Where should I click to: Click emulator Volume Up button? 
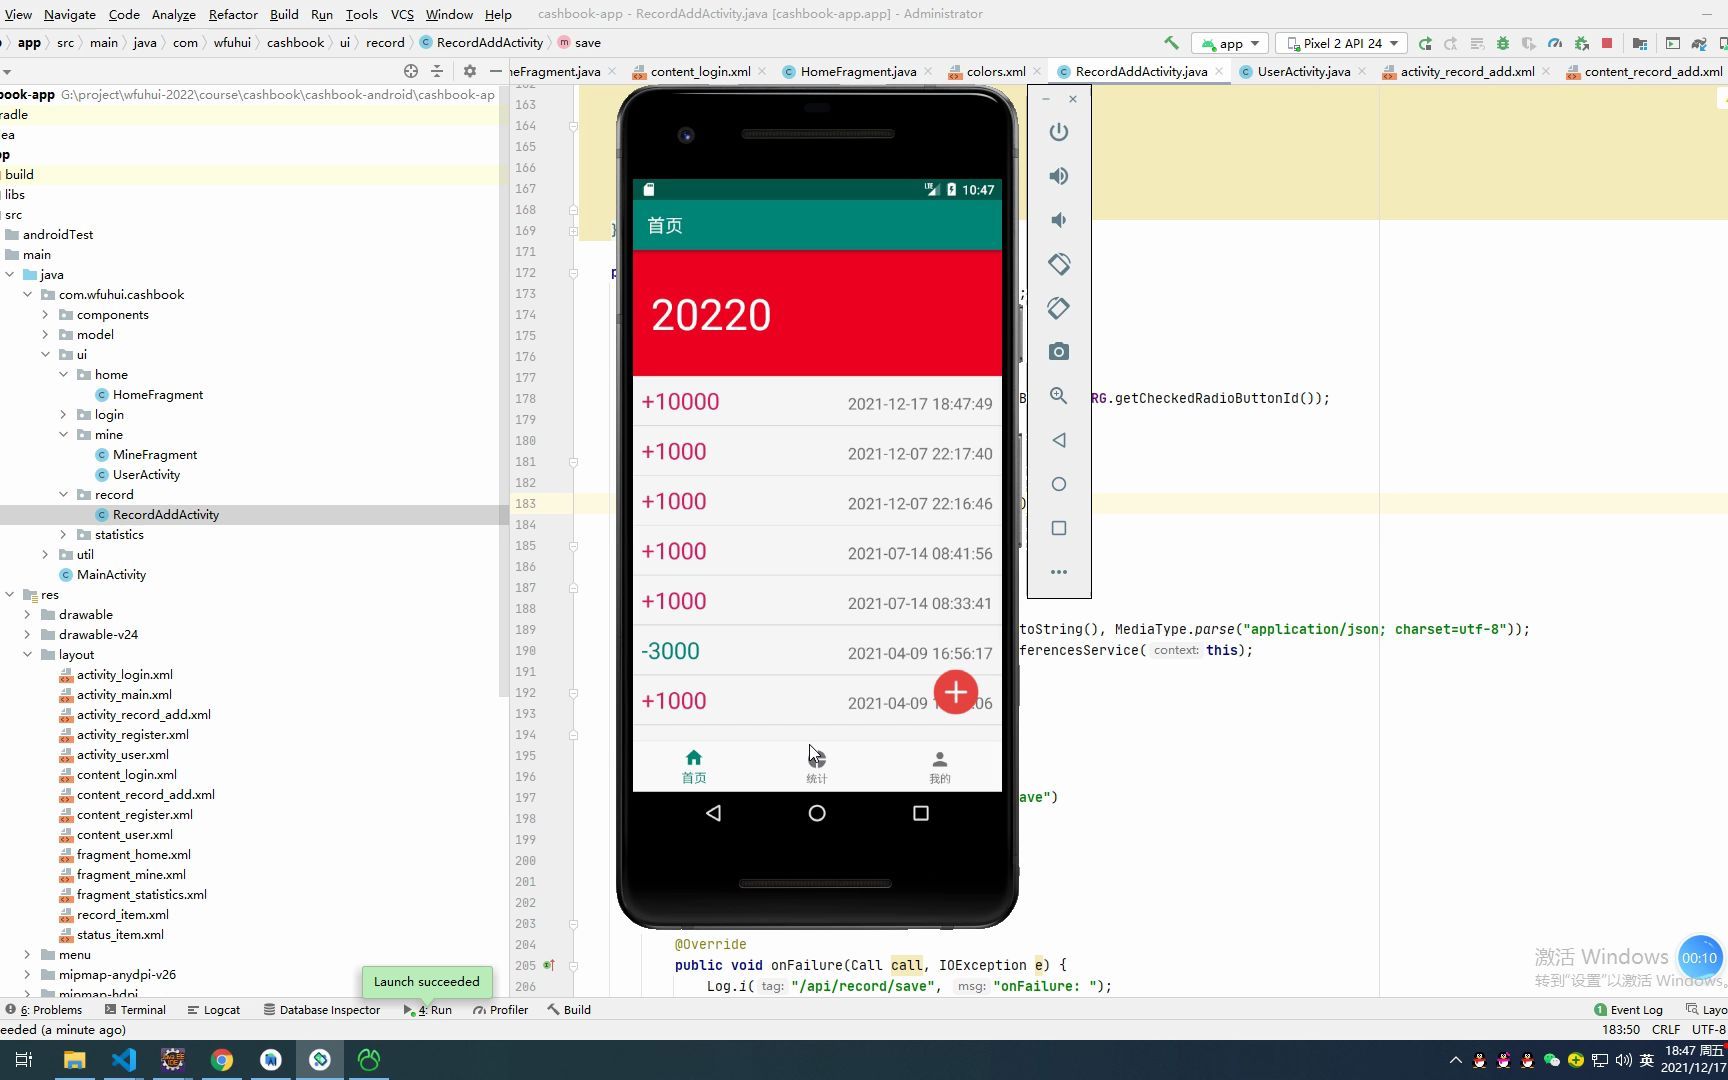coord(1059,176)
